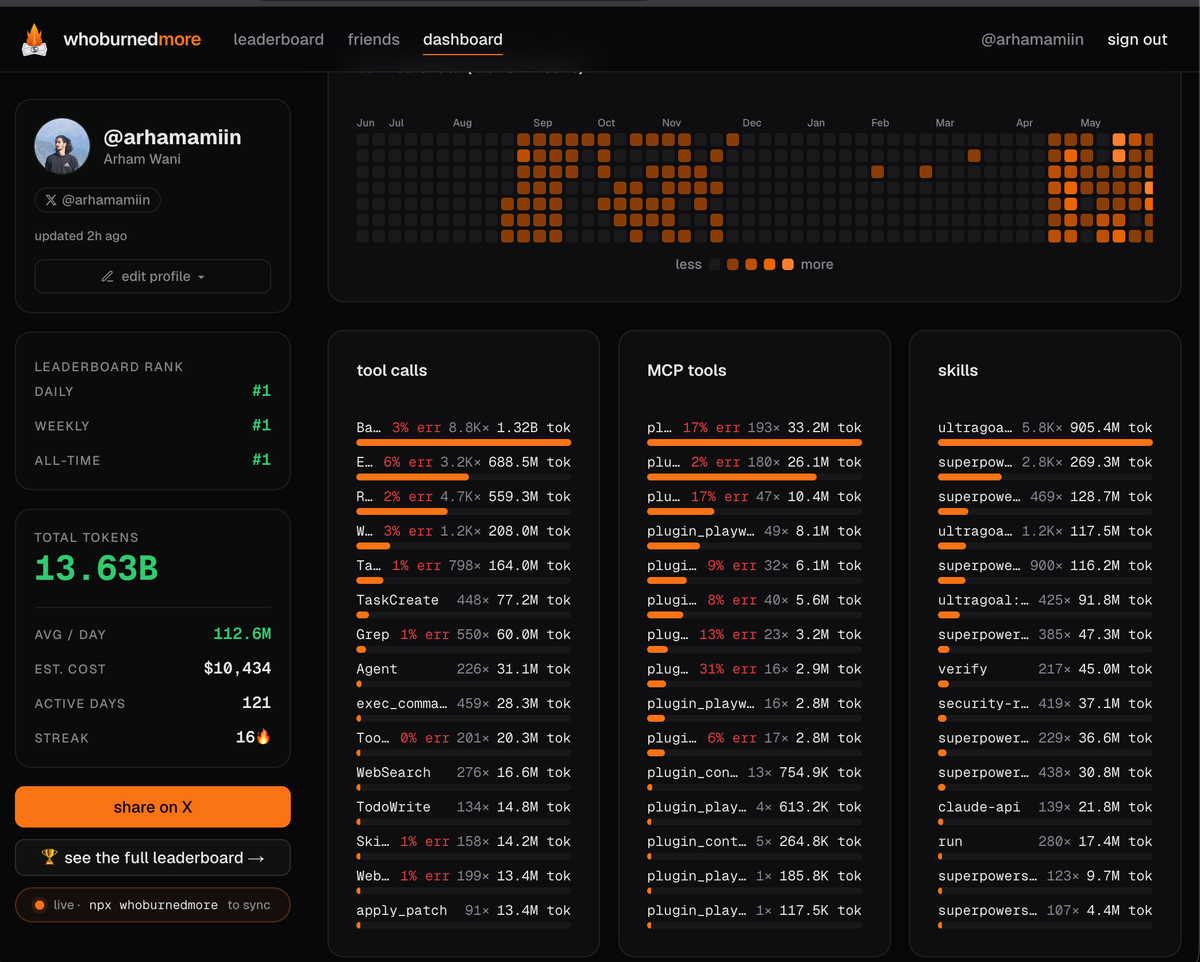Click the darkest legend swatch next to less

coord(714,265)
